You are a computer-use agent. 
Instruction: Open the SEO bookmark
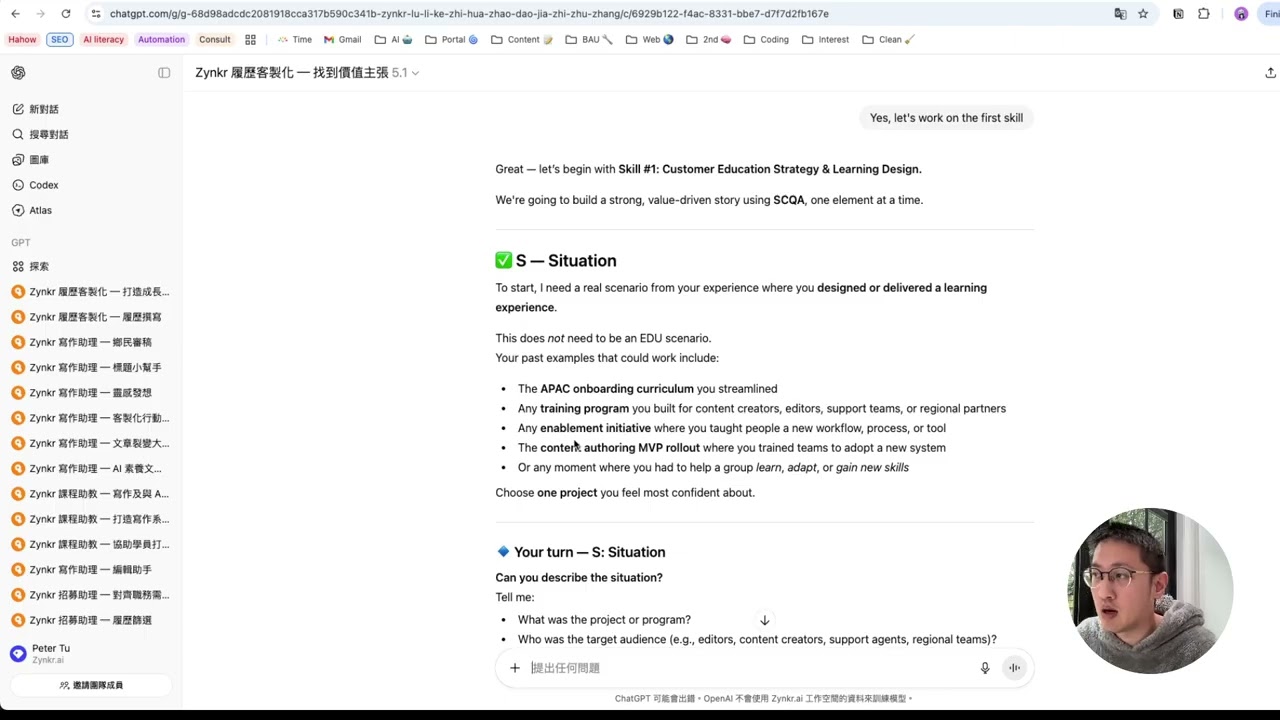(60, 40)
